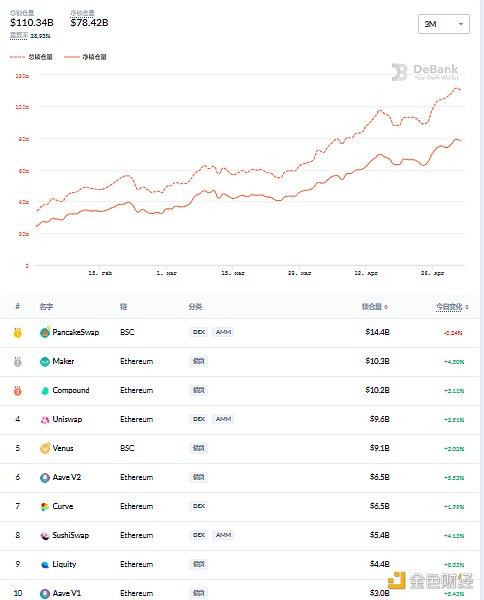Toggle the solid net locked value legend
The width and height of the screenshot is (484, 600).
tap(85, 57)
